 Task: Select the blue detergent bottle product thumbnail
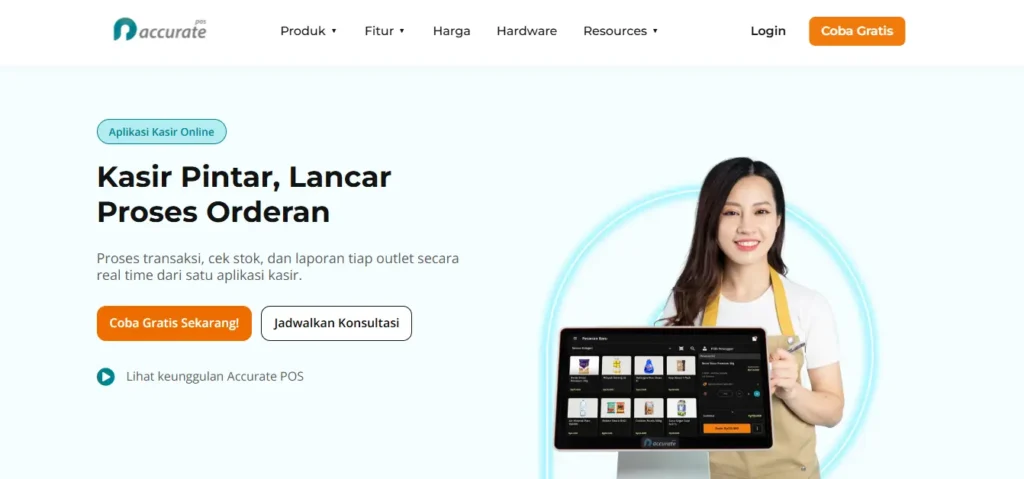[649, 366]
